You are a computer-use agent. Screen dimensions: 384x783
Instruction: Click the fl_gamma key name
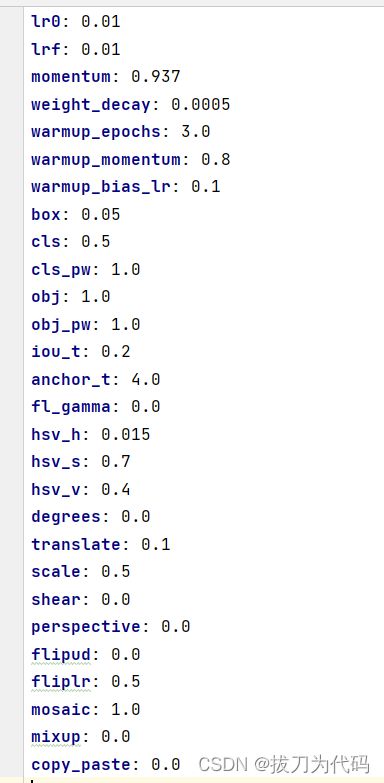[x=71, y=407]
